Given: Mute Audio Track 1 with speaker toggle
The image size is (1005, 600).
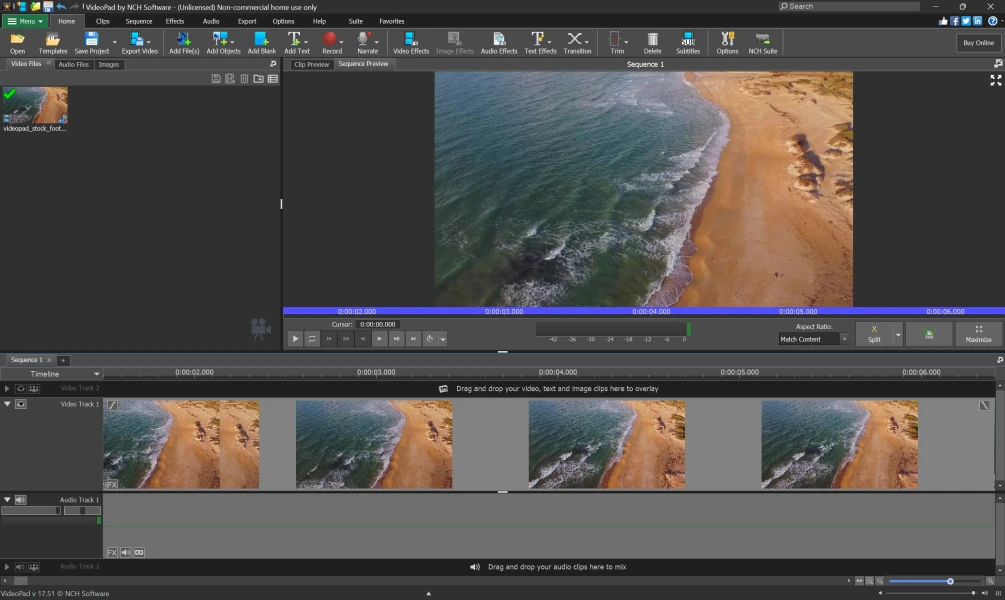Looking at the screenshot, I should 21,500.
